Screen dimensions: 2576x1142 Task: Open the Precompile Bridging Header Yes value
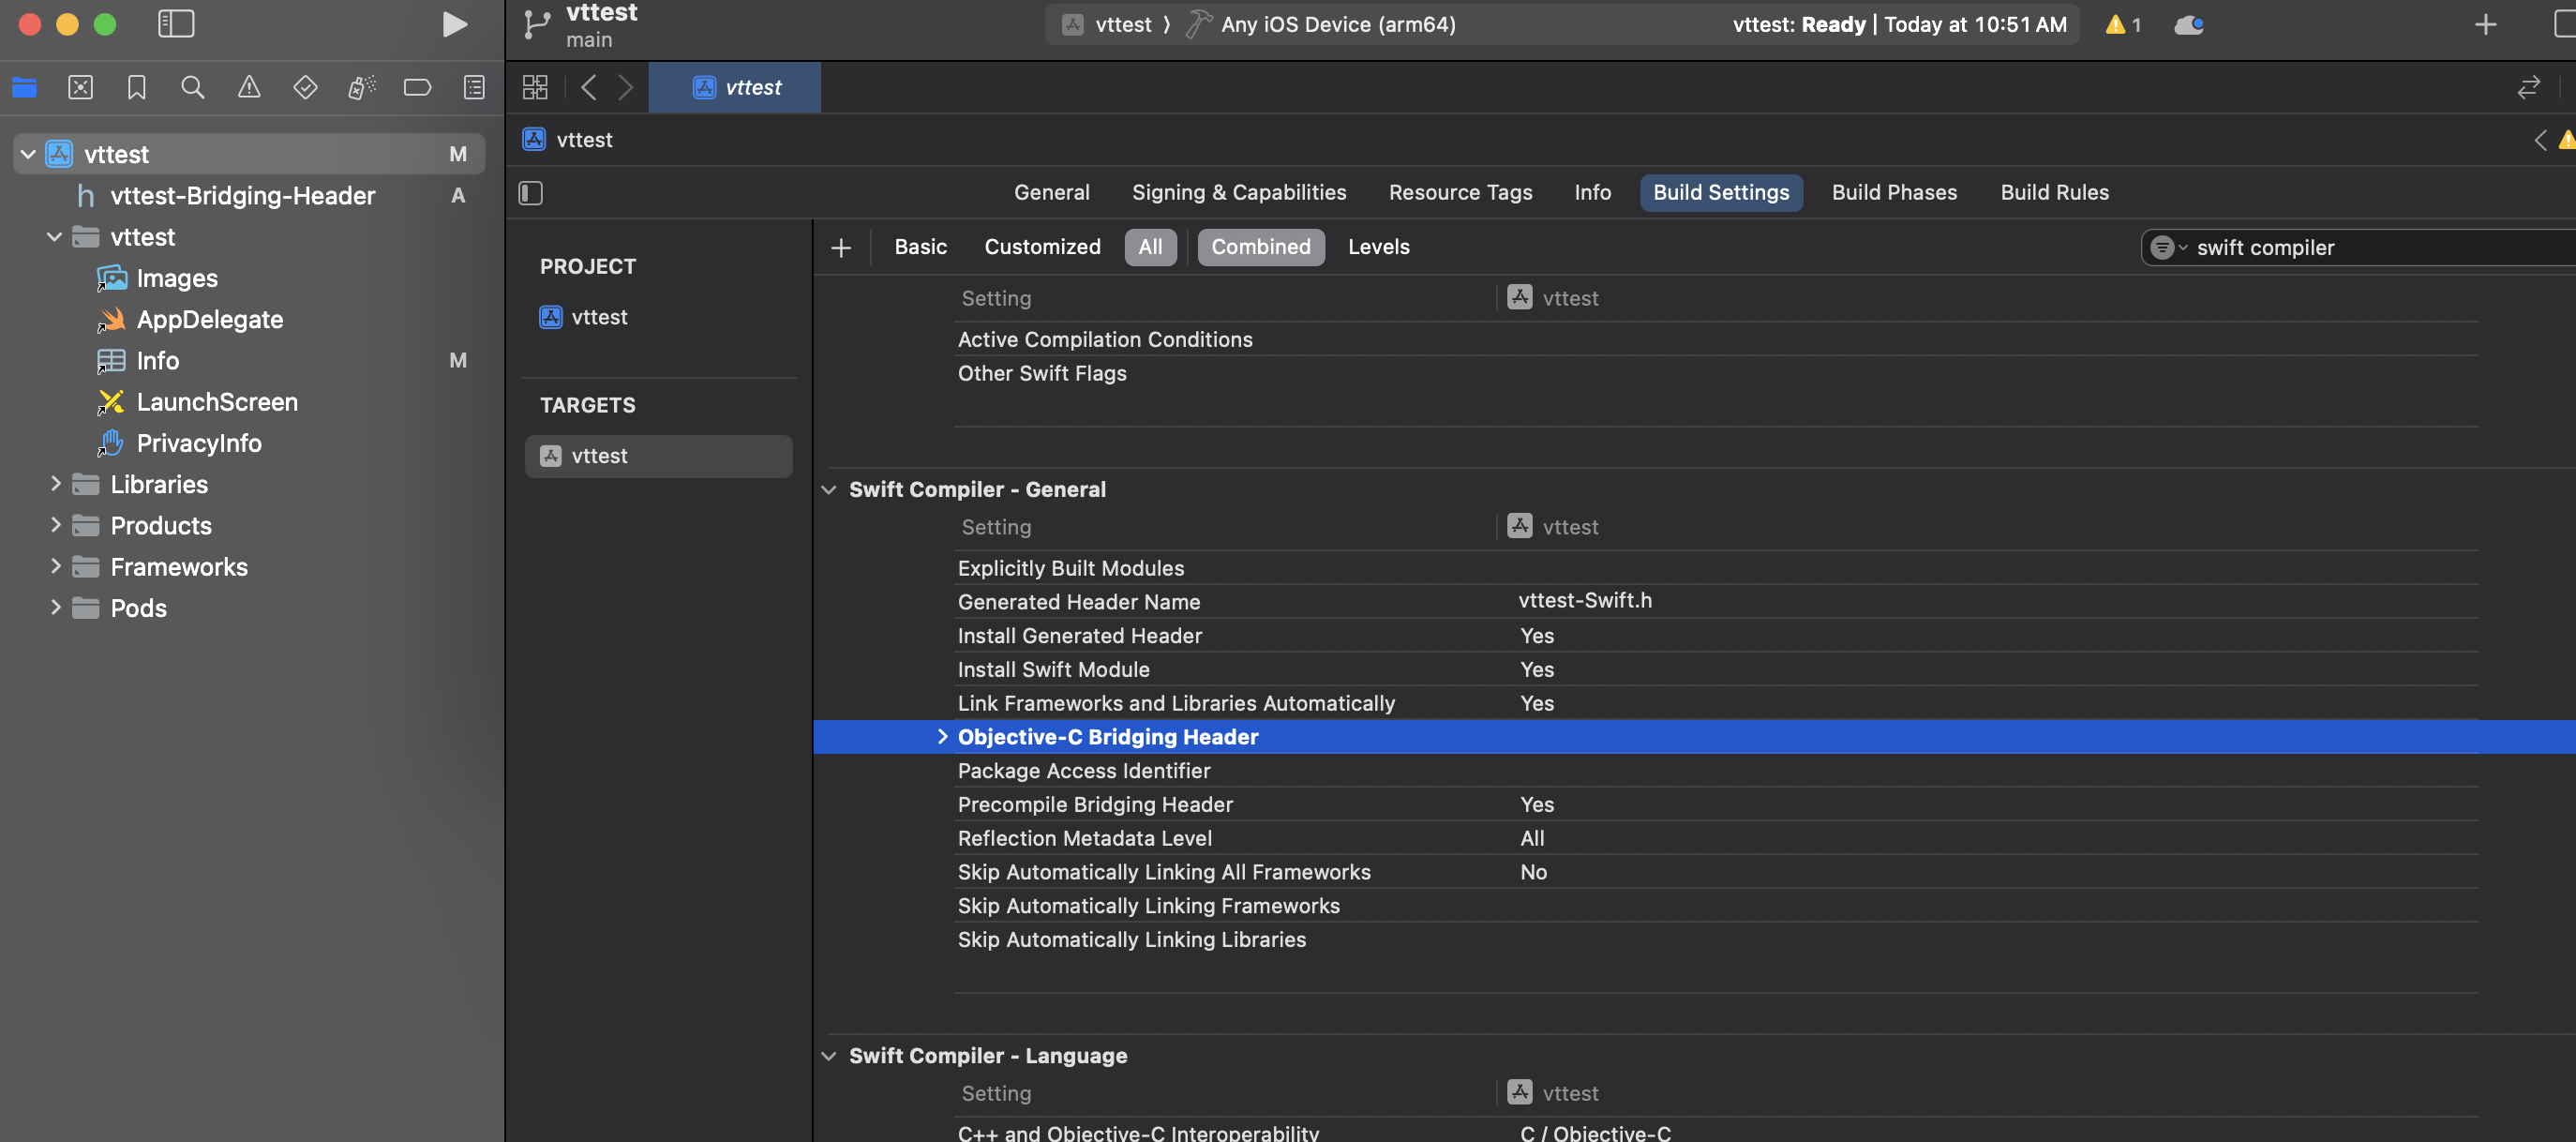tap(1536, 805)
